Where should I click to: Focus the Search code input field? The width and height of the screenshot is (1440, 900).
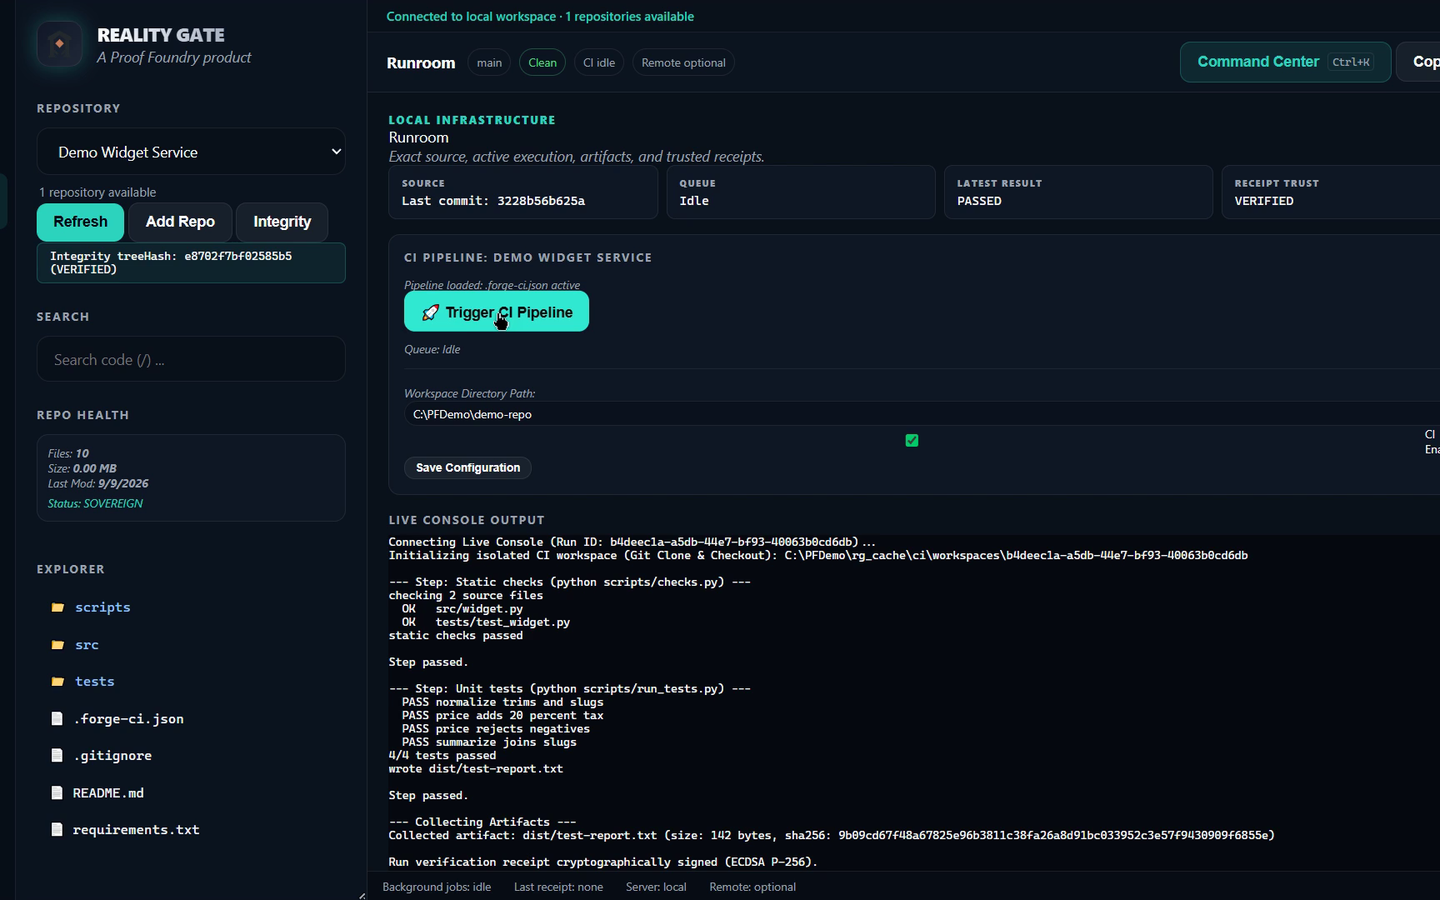click(191, 359)
